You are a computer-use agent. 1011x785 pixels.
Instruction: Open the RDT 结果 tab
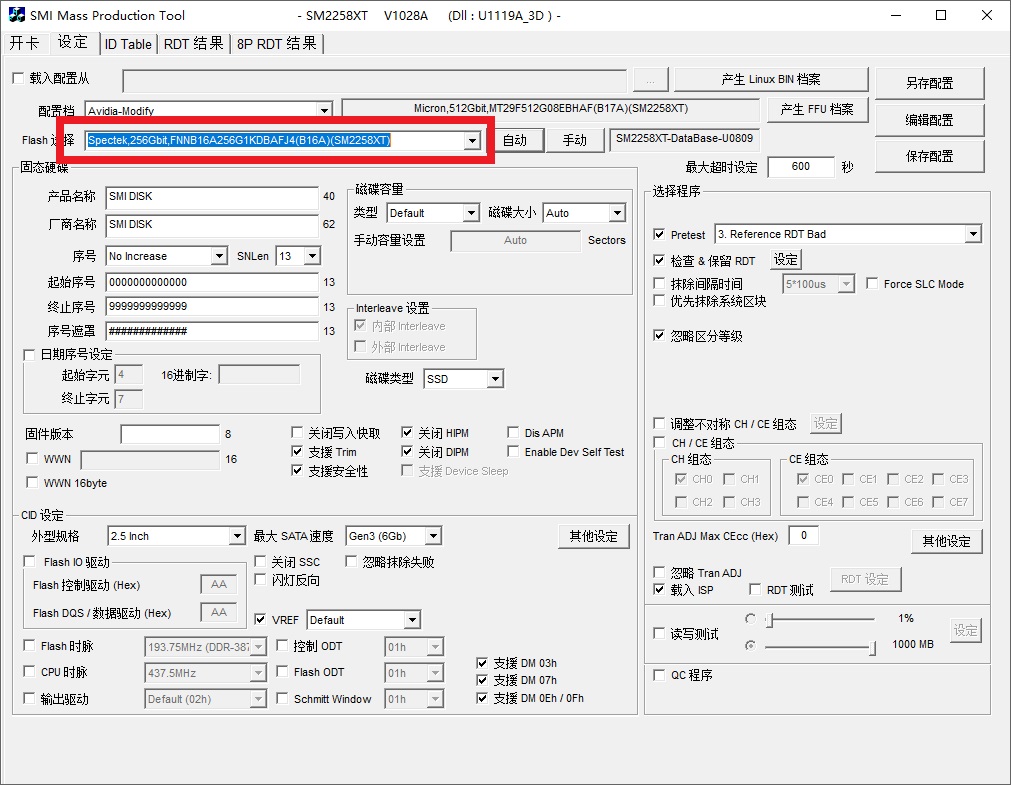tap(193, 44)
